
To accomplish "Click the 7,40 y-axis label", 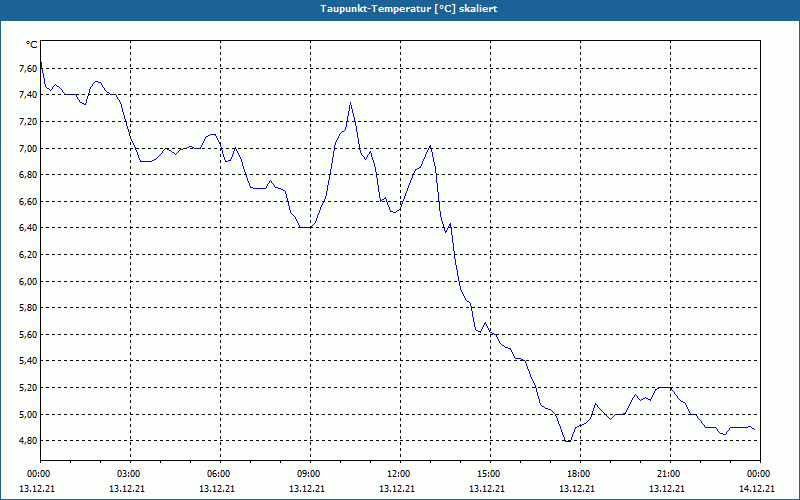I will [28, 95].
